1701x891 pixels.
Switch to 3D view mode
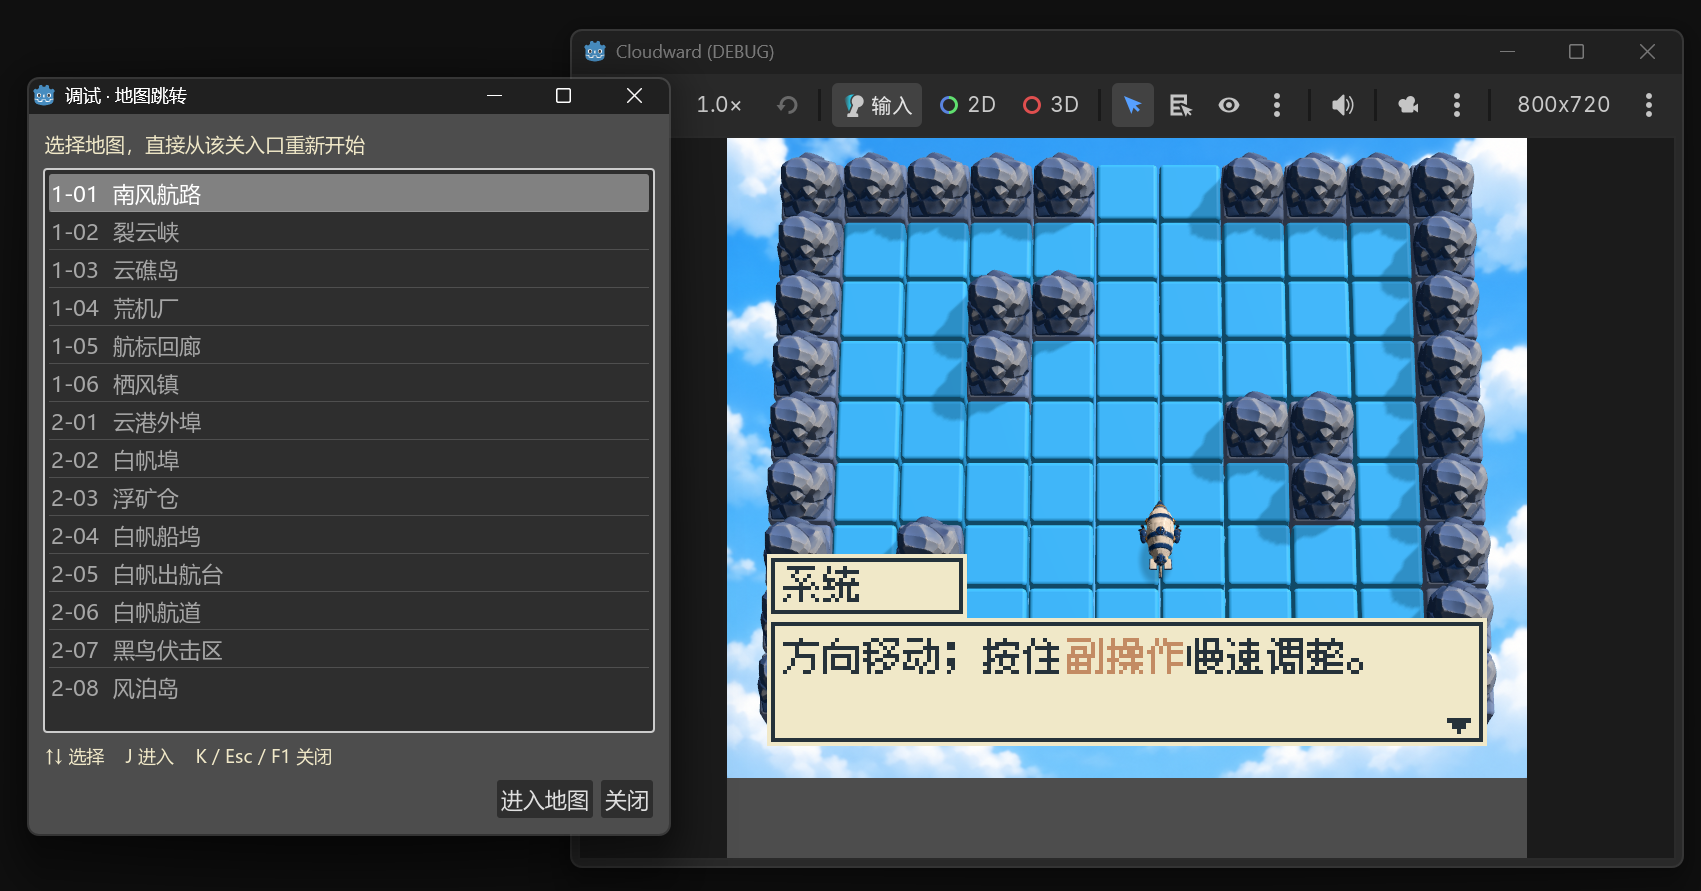point(1051,105)
